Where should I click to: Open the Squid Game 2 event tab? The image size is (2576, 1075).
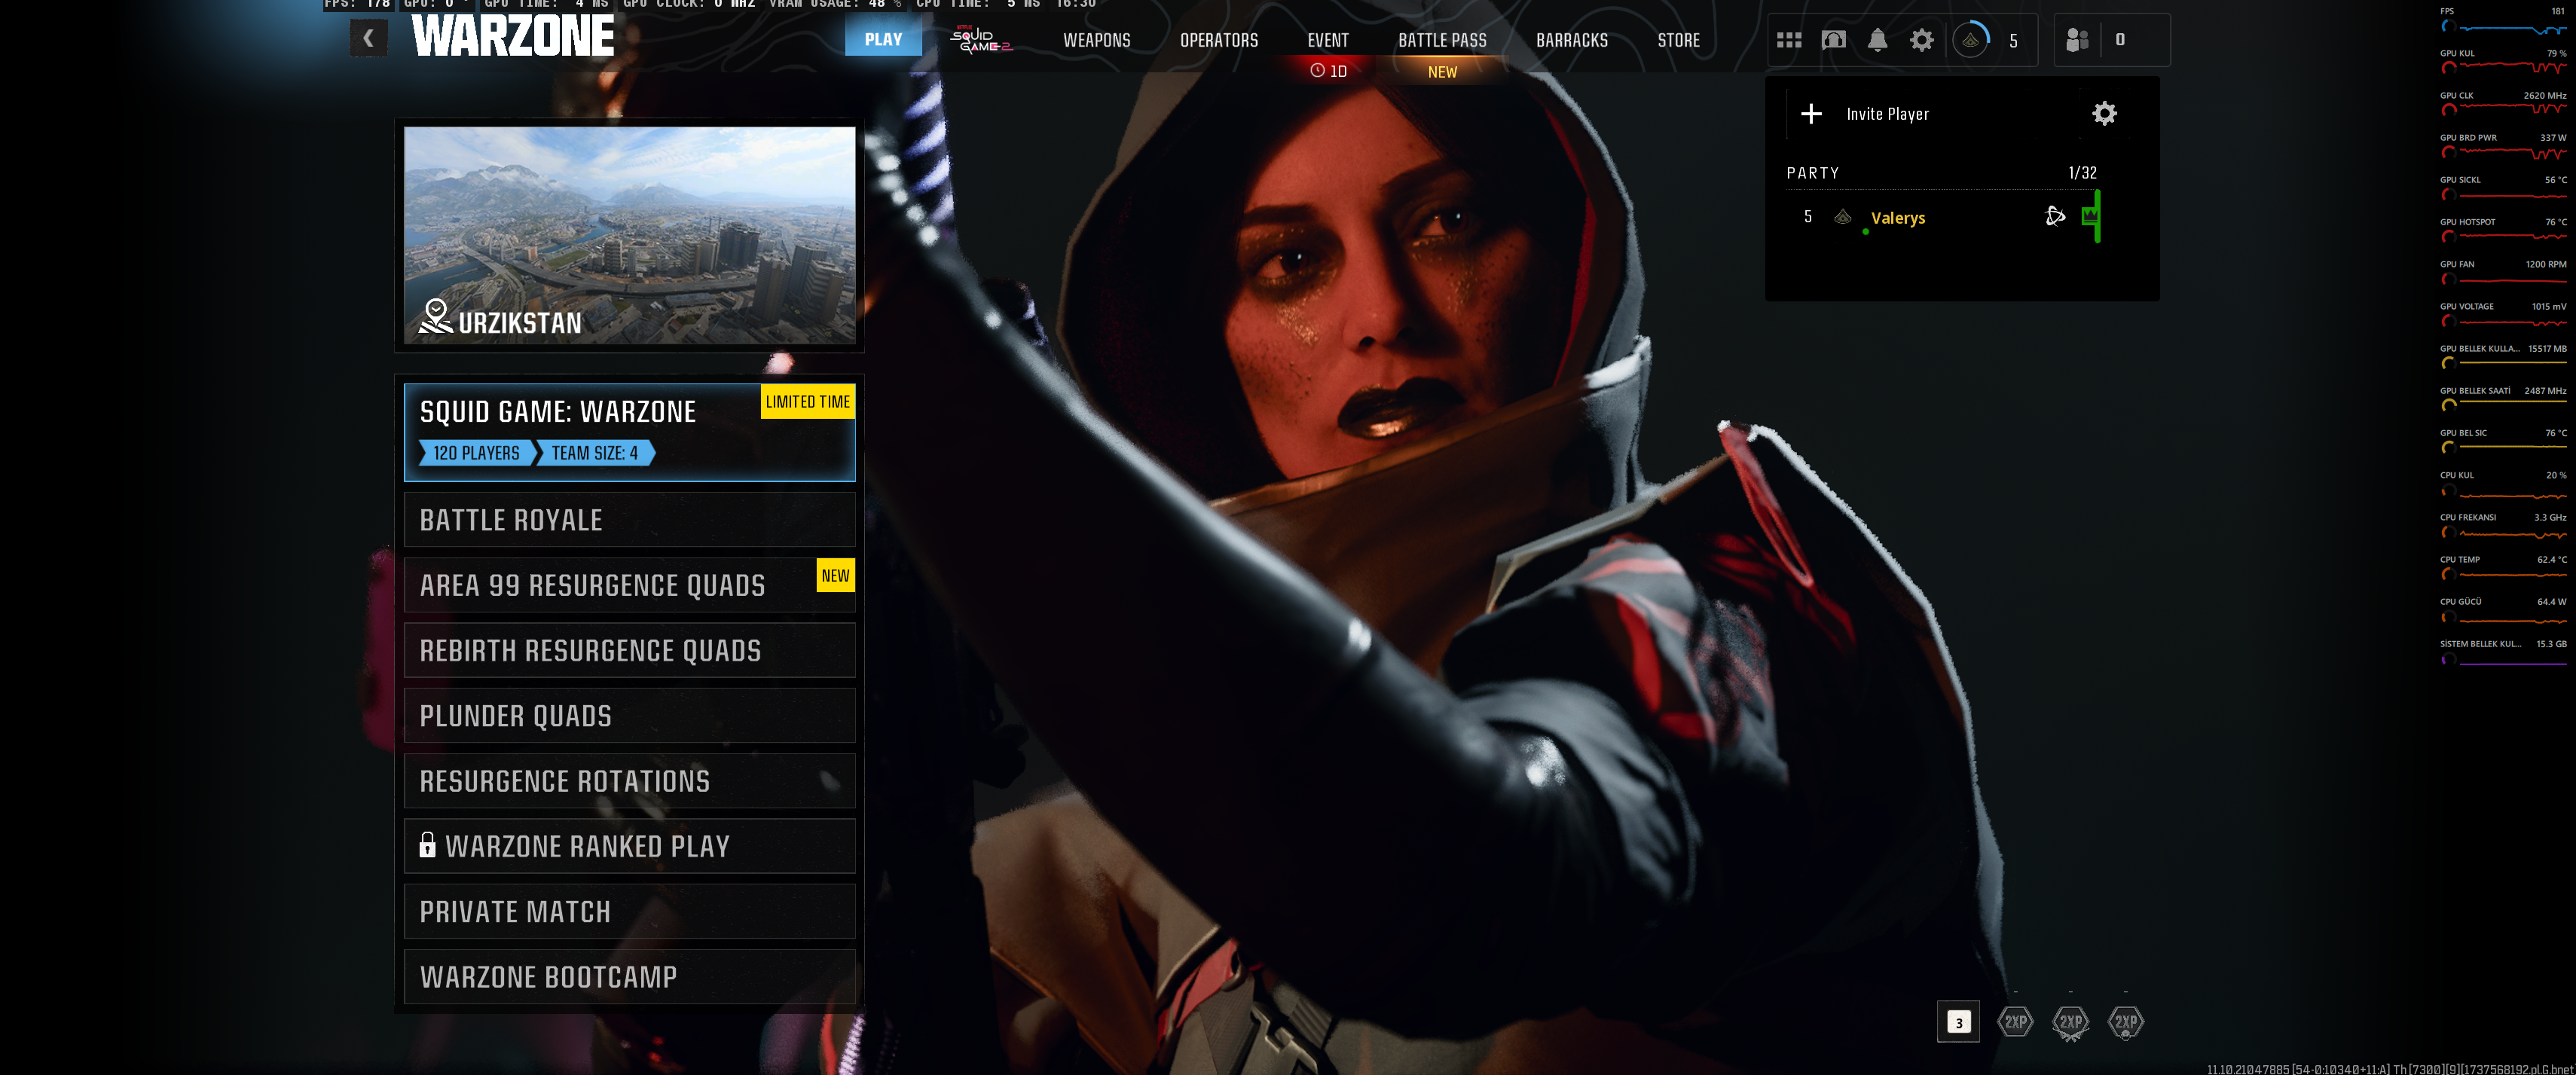coord(980,40)
